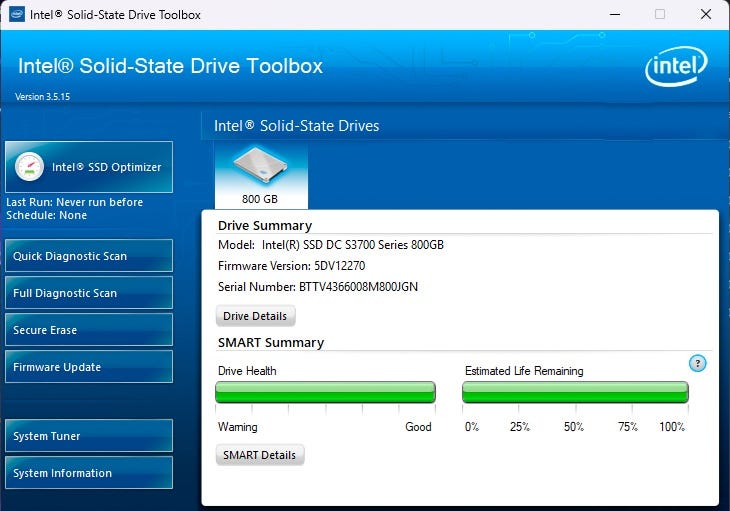
Task: Show System Information
Action: point(89,473)
